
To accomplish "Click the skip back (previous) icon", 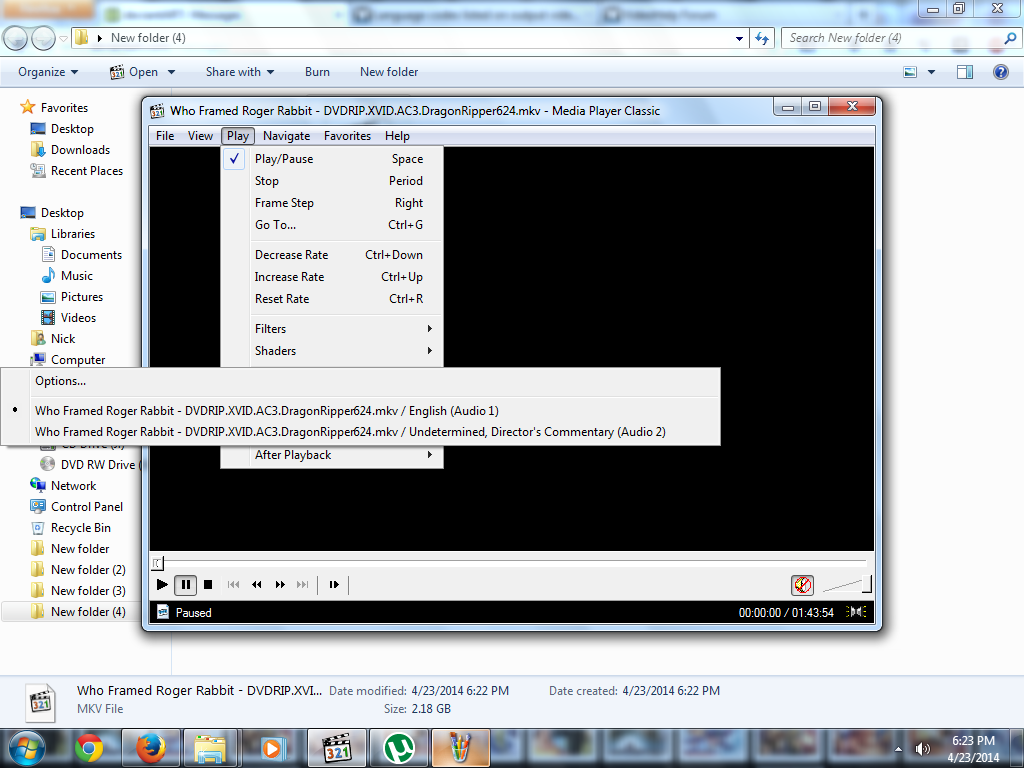I will (233, 584).
